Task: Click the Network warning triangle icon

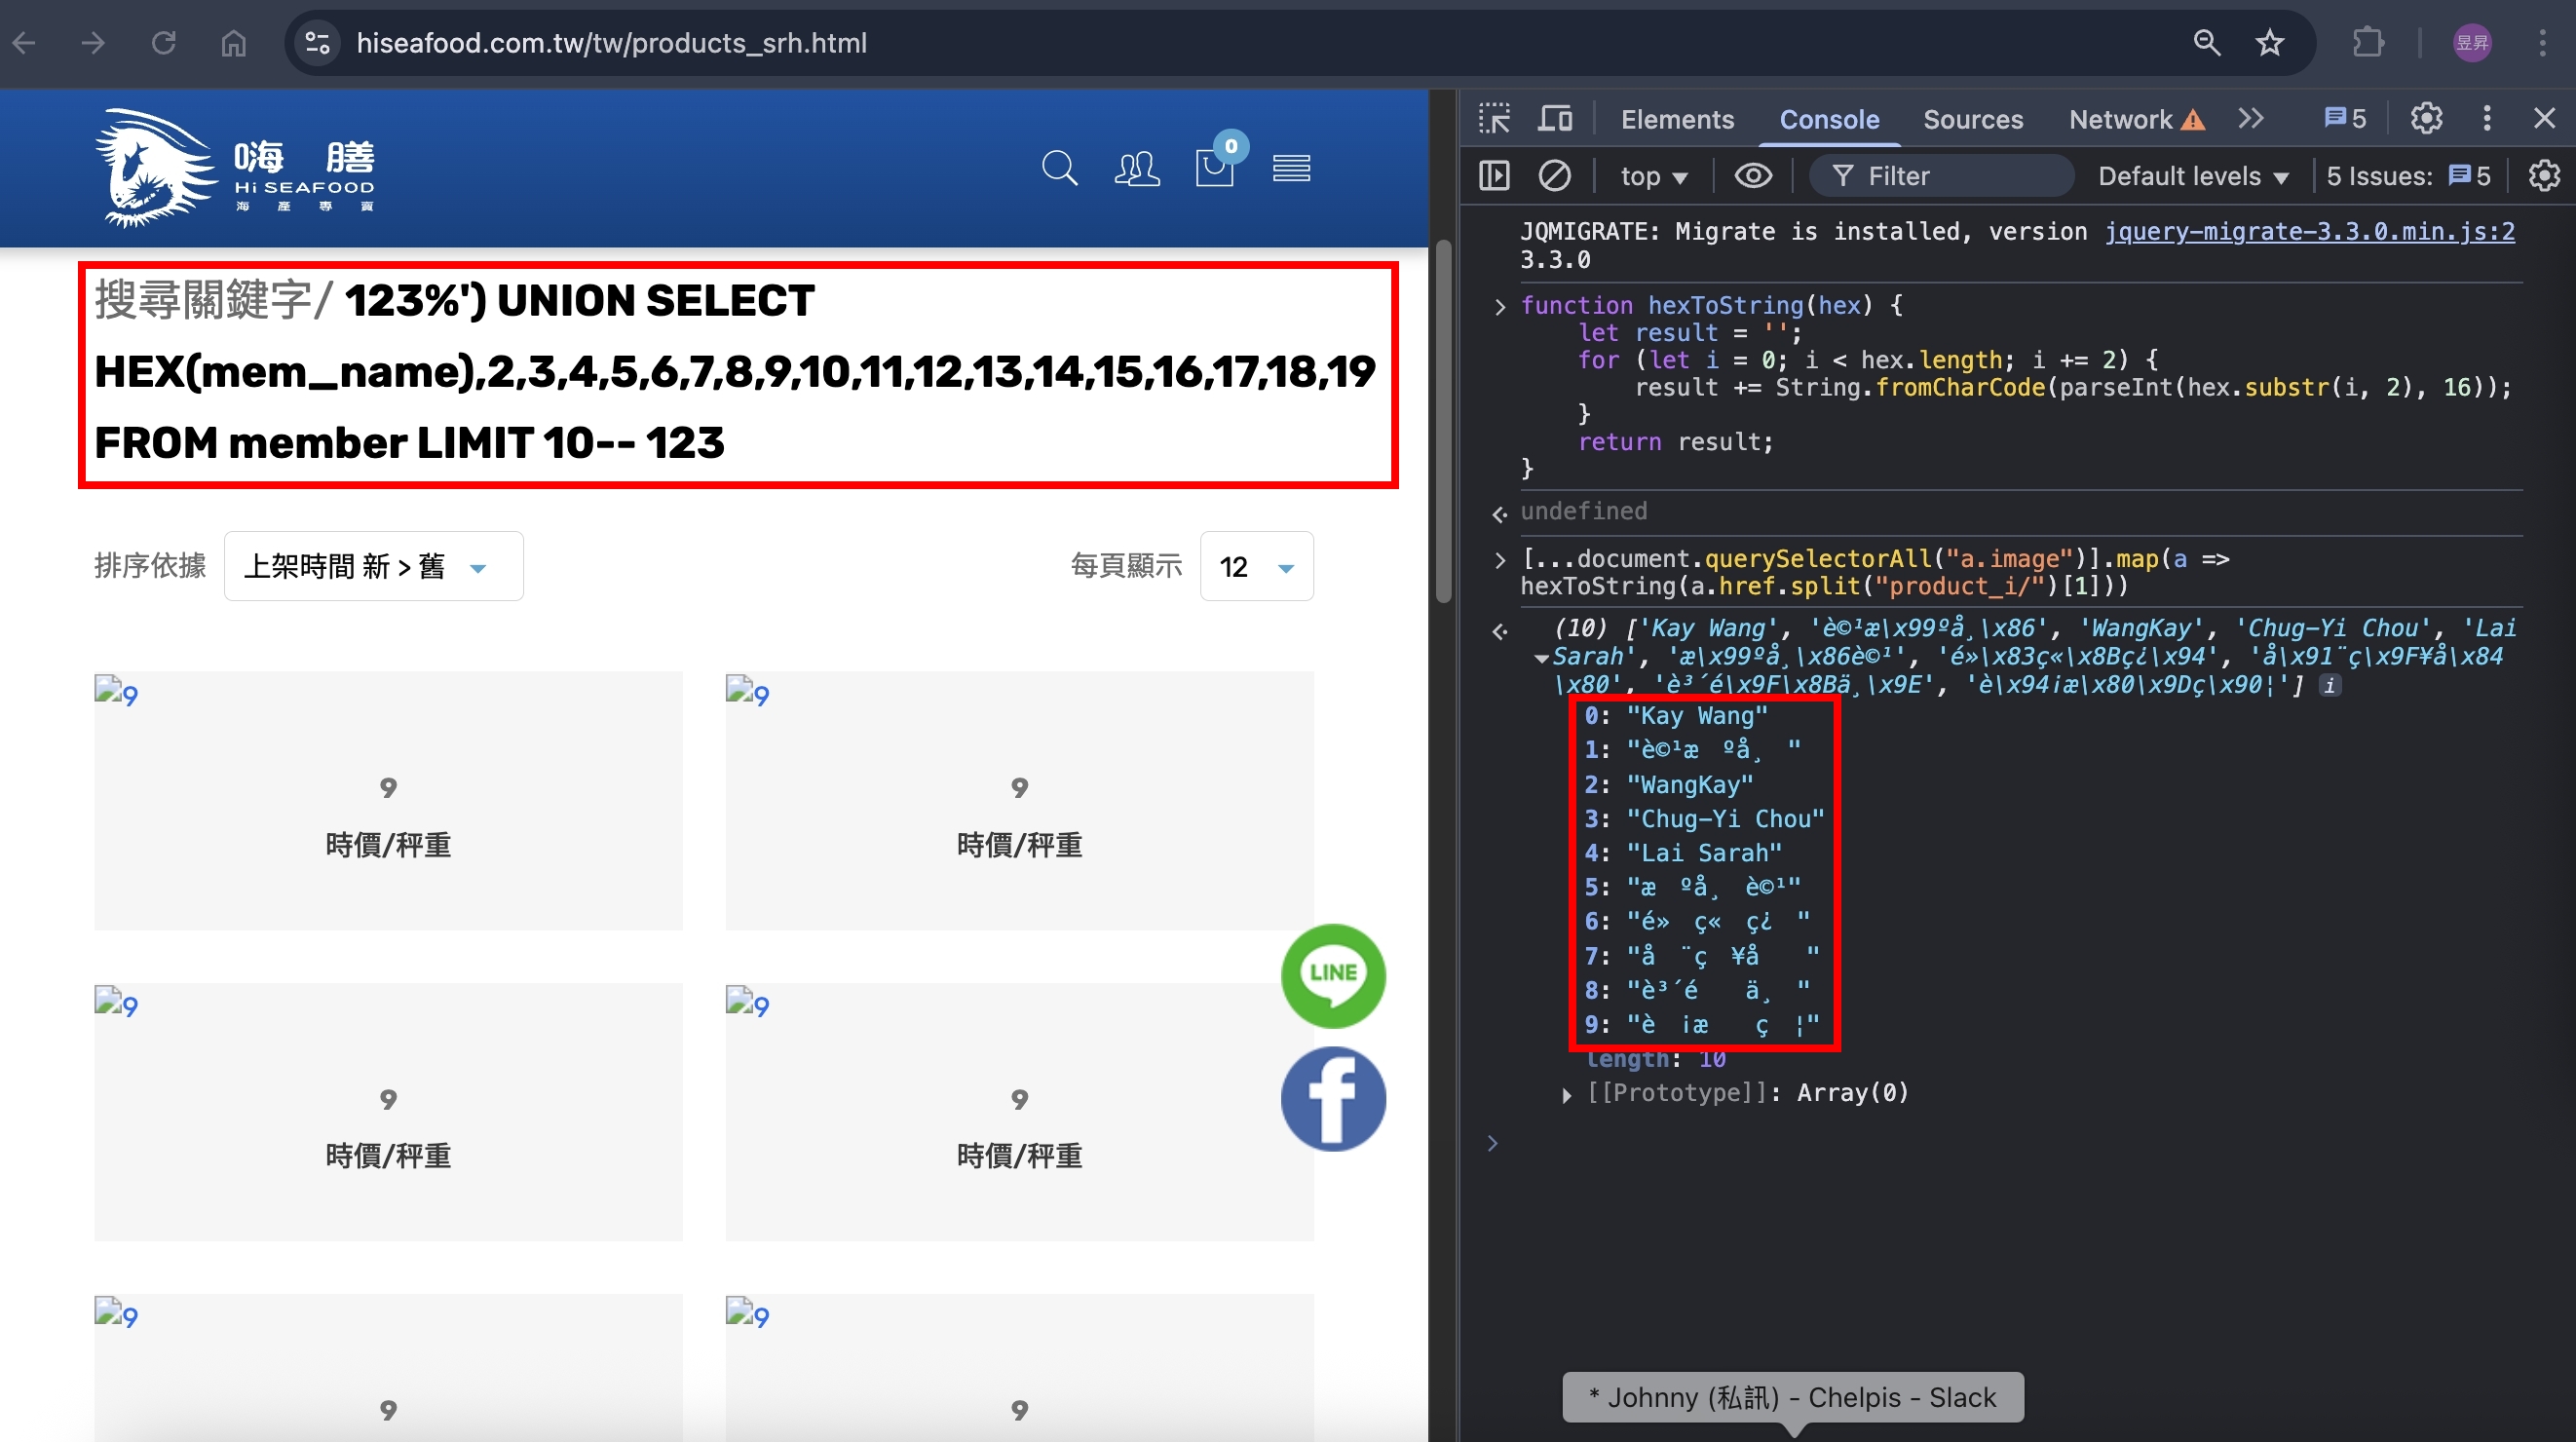Action: pos(2193,120)
